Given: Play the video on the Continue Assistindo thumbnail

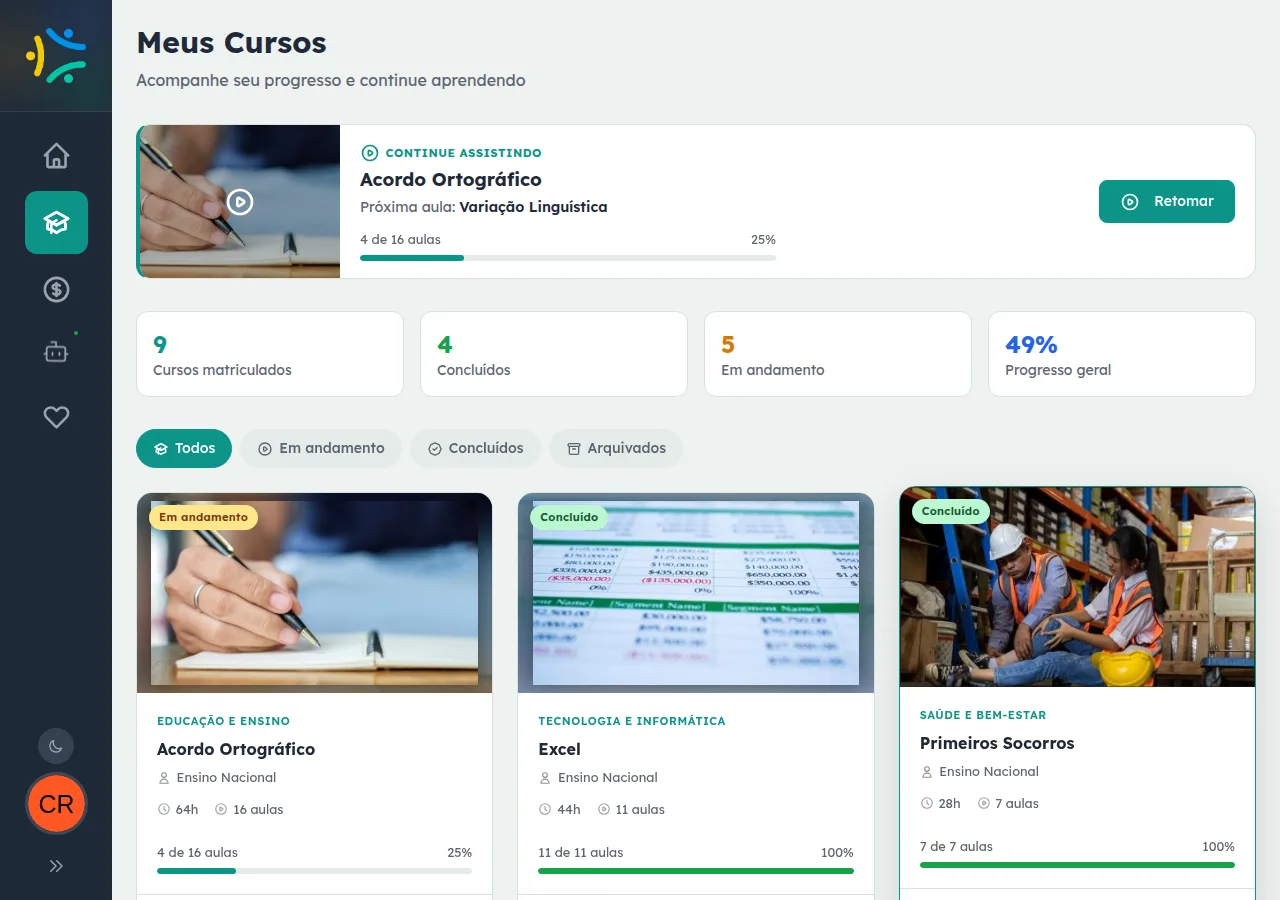Looking at the screenshot, I should [240, 202].
